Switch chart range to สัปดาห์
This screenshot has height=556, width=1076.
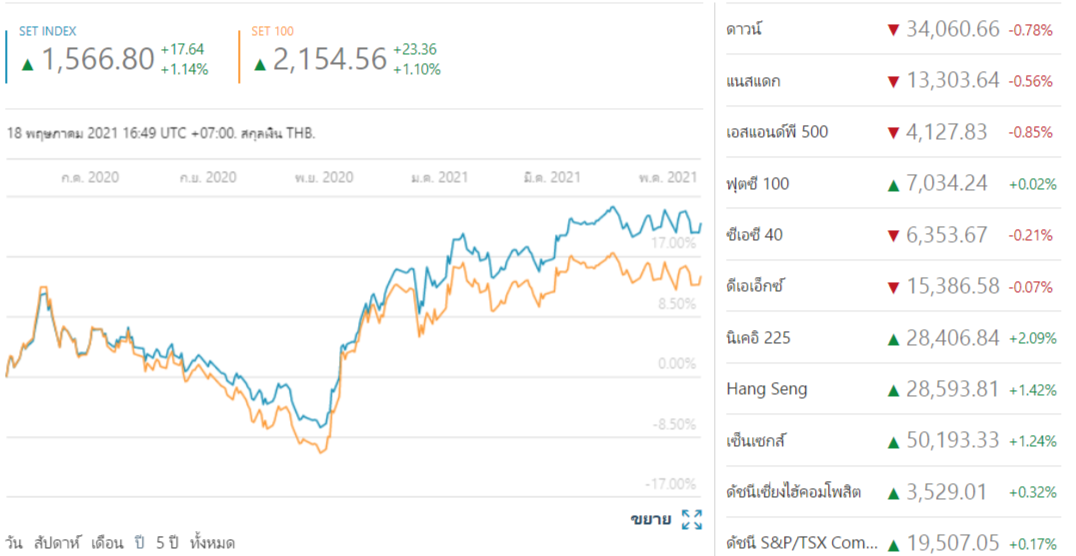55,543
